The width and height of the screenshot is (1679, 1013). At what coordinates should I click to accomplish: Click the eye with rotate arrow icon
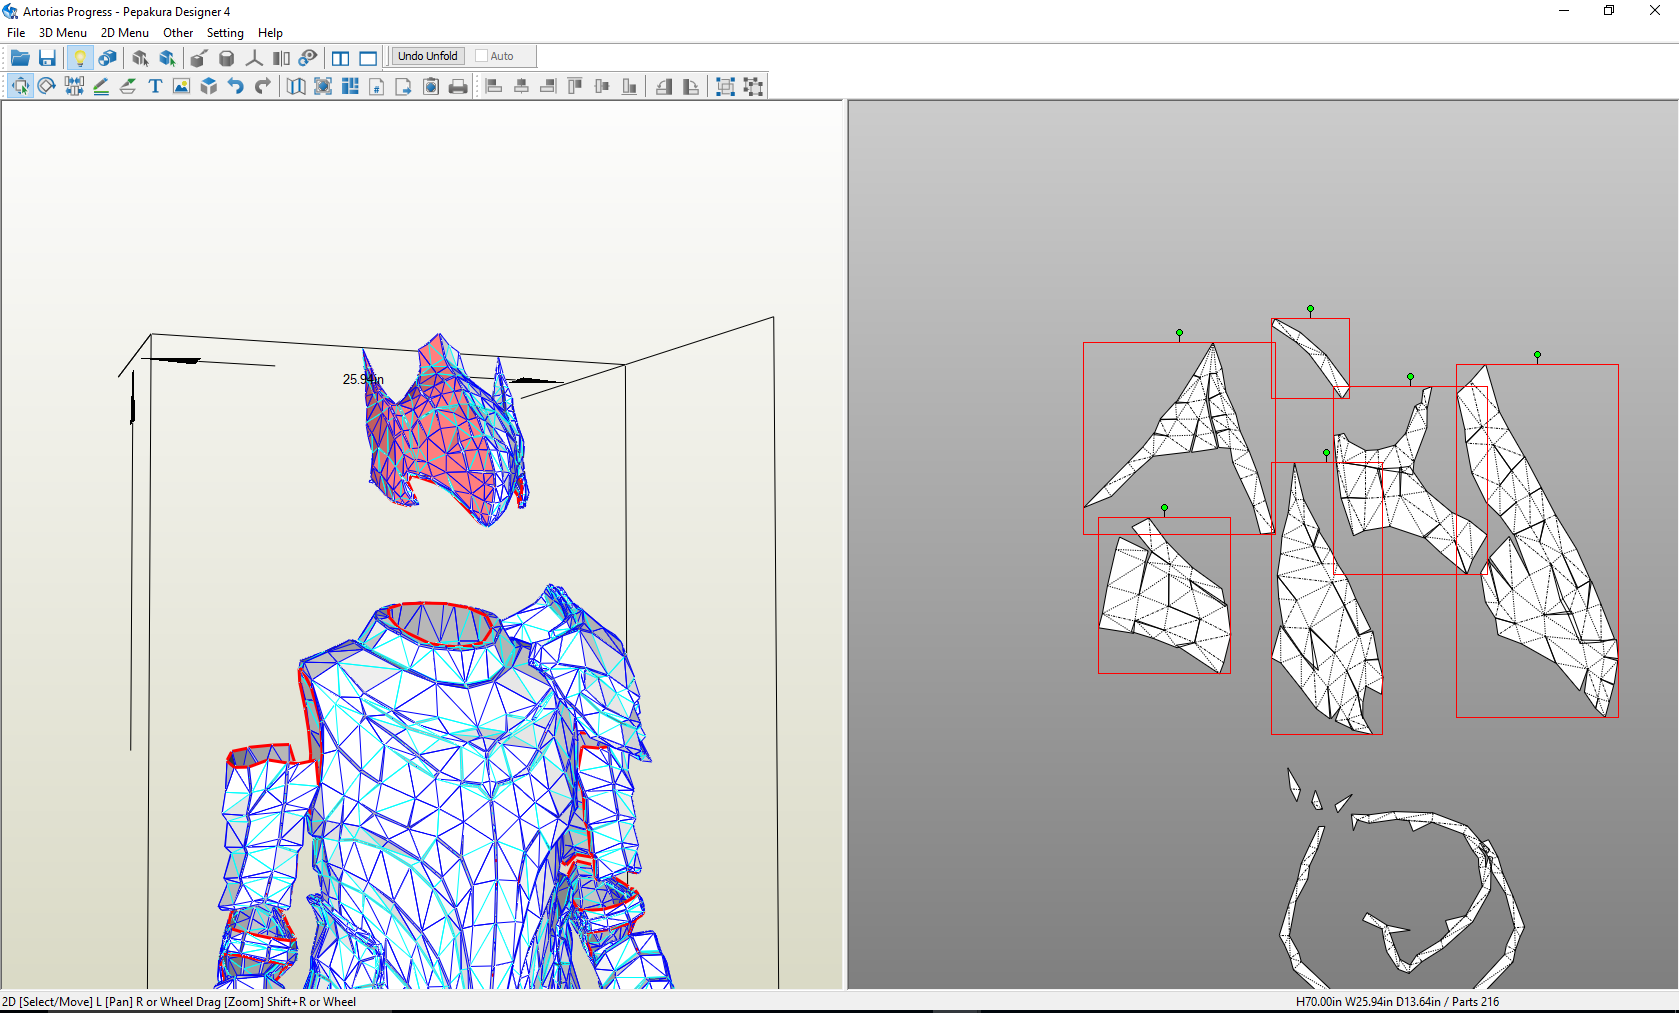pos(308,58)
